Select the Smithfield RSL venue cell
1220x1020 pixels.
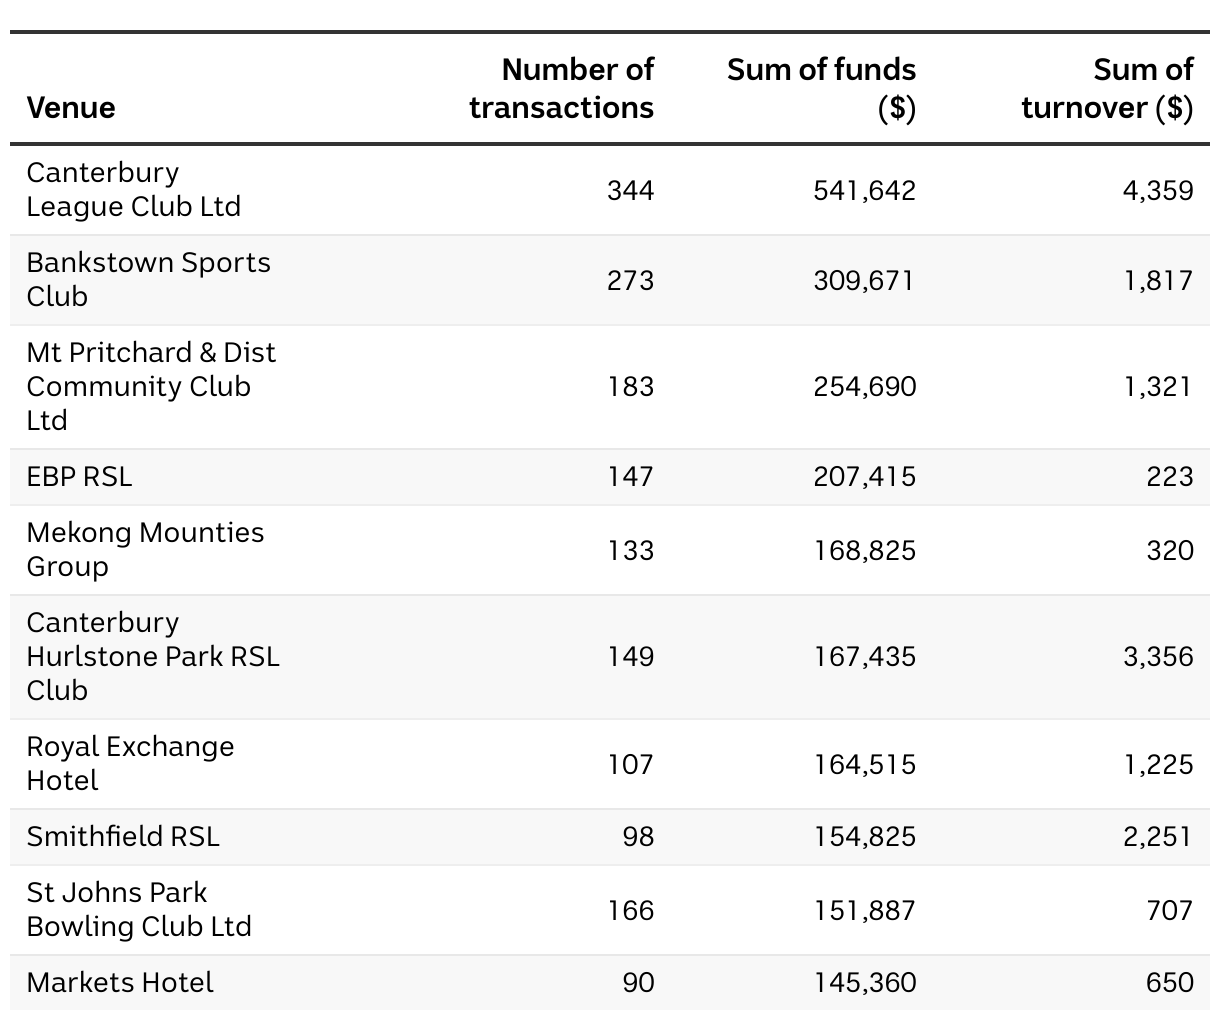122,836
